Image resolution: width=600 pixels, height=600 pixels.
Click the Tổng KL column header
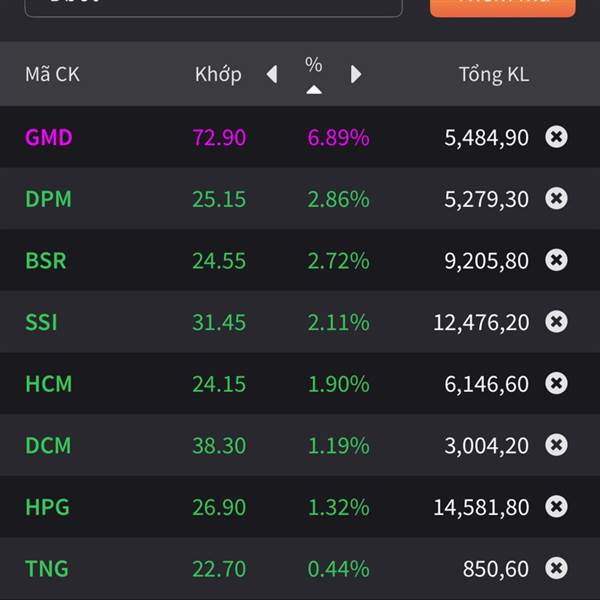pyautogui.click(x=493, y=74)
